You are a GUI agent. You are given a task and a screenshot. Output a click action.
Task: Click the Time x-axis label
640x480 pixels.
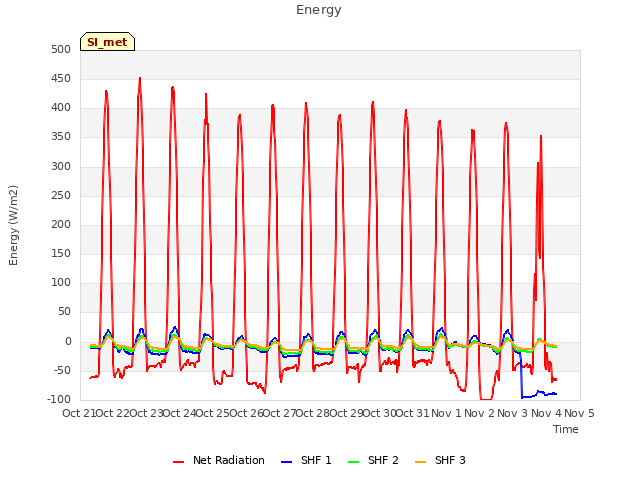coord(566,429)
